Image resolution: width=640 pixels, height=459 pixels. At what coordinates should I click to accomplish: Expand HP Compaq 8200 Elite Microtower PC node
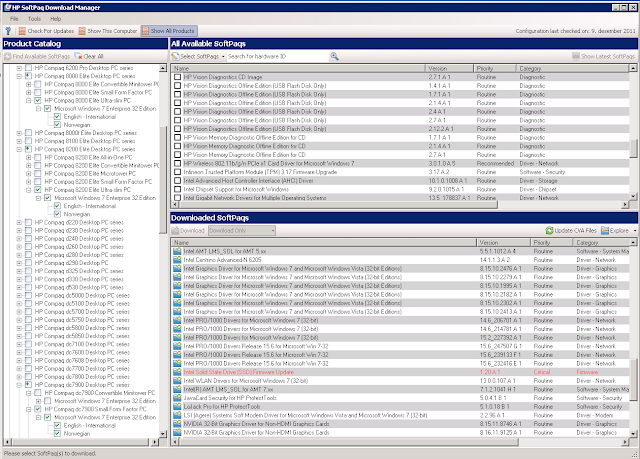29,173
